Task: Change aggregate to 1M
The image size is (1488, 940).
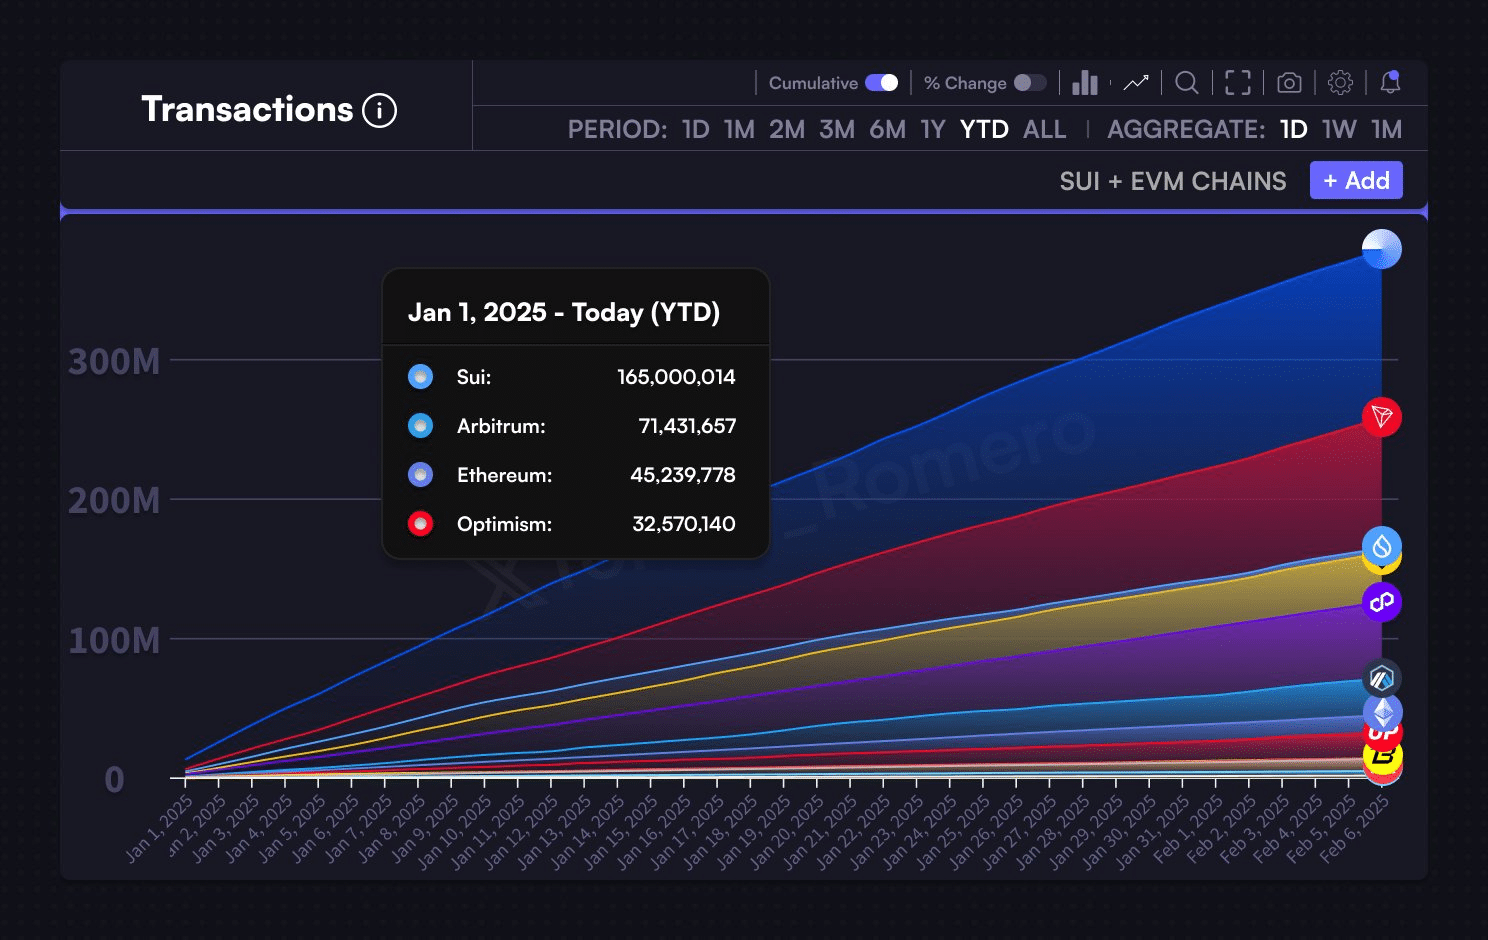Action: tap(1386, 130)
